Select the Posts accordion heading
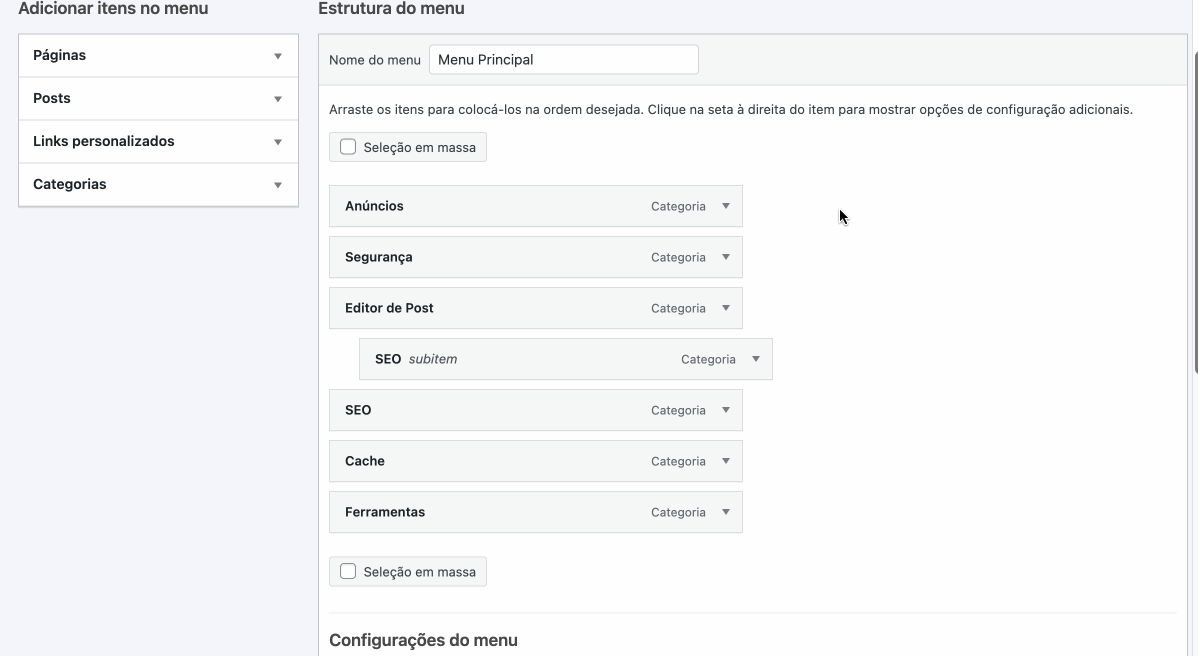This screenshot has height=656, width=1198. pyautogui.click(x=158, y=99)
